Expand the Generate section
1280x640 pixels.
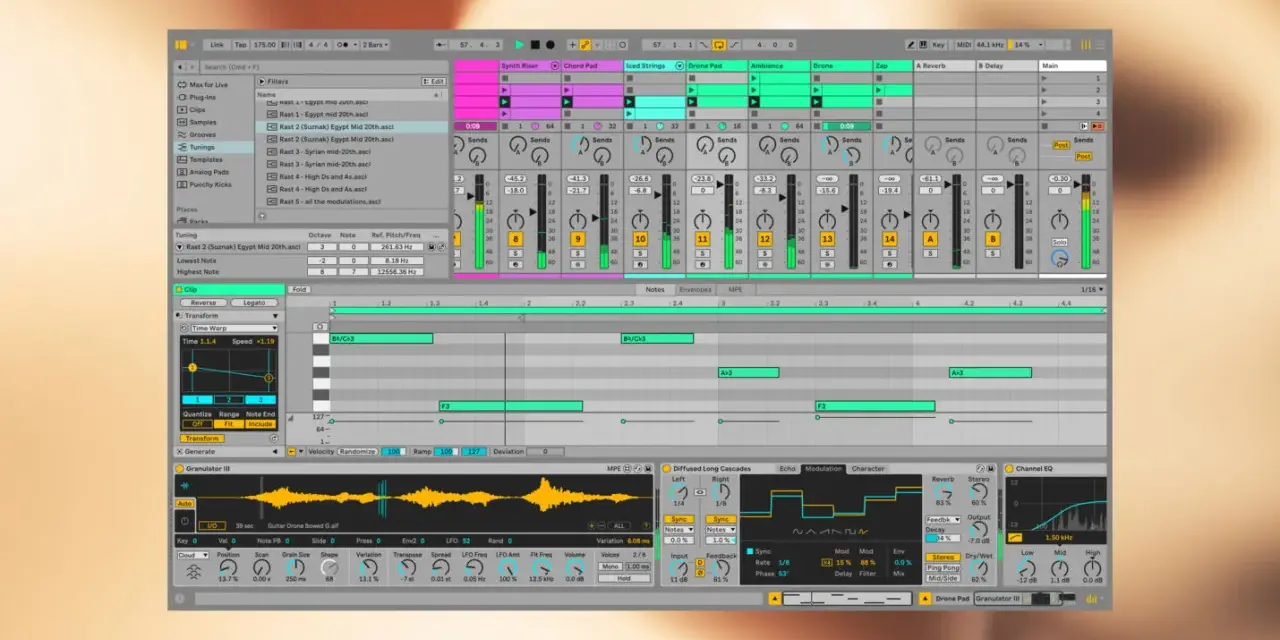275,451
